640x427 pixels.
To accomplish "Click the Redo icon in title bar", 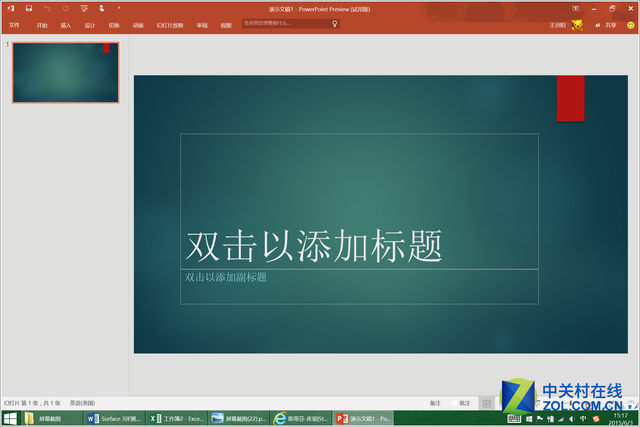I will point(65,9).
